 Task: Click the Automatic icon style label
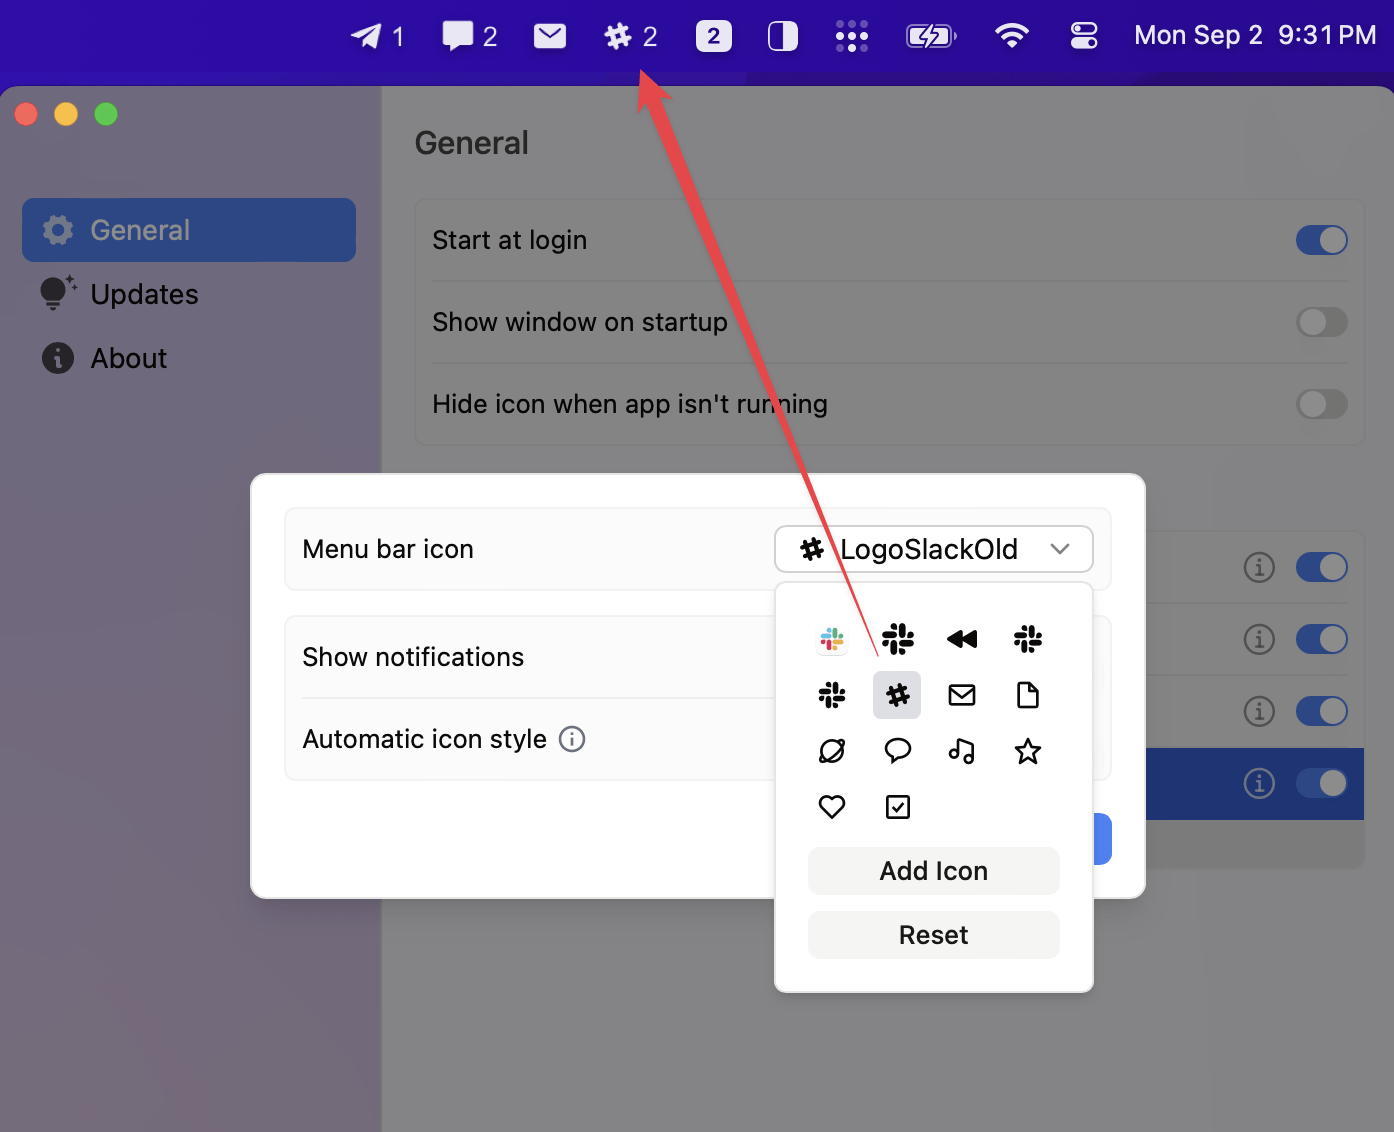pos(425,739)
